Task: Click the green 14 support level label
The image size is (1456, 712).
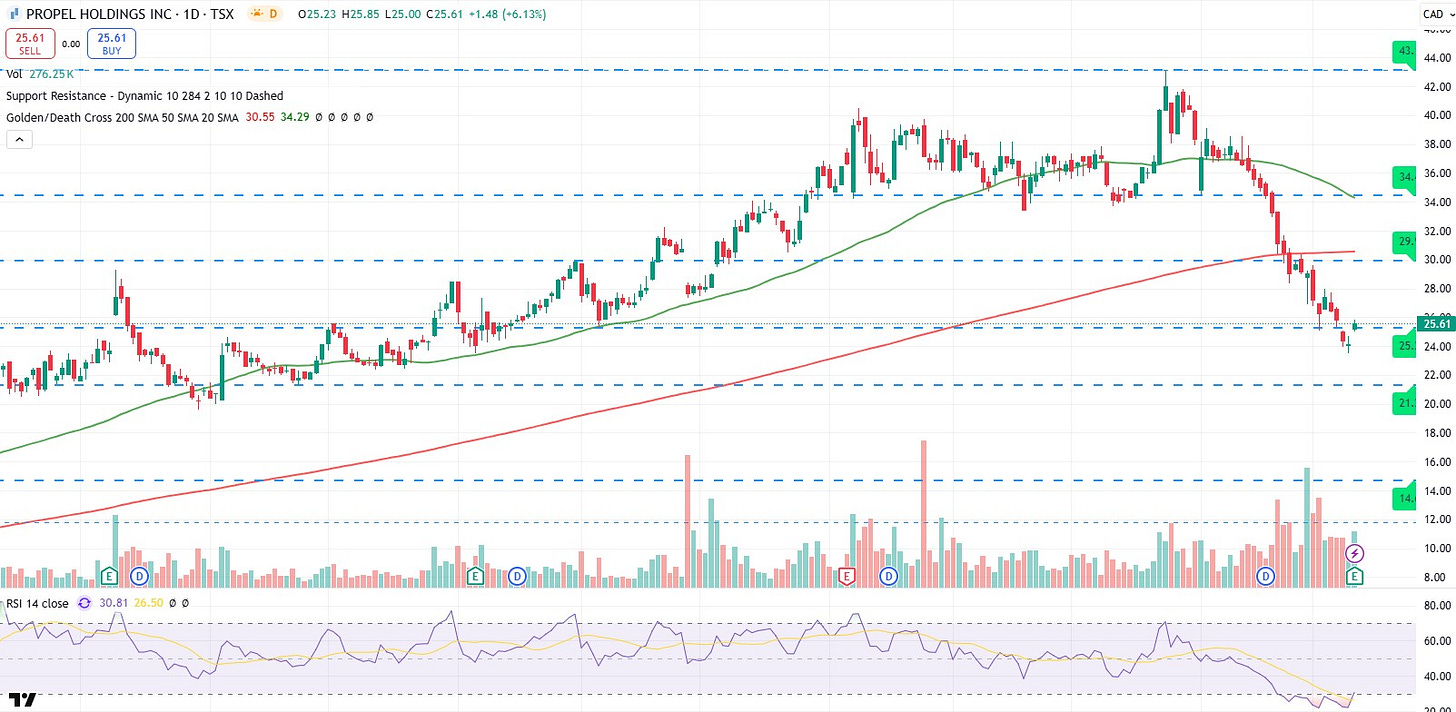Action: coord(1405,497)
